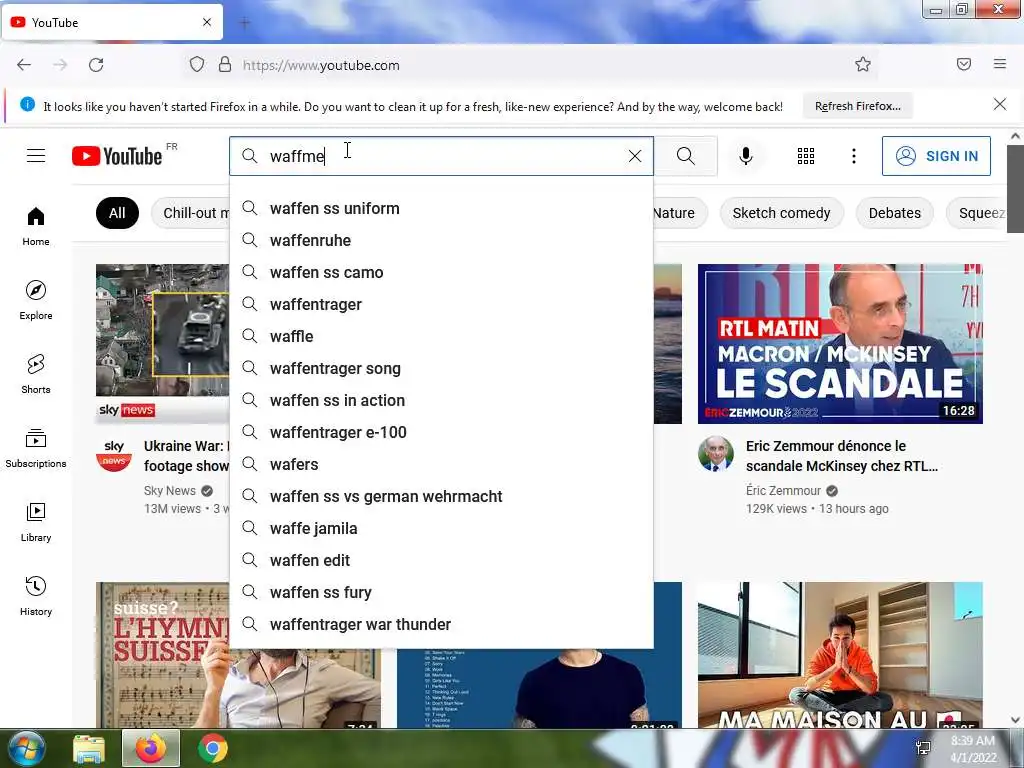
Task: Choose suggestion 'waffen ss in action'
Action: click(441, 400)
